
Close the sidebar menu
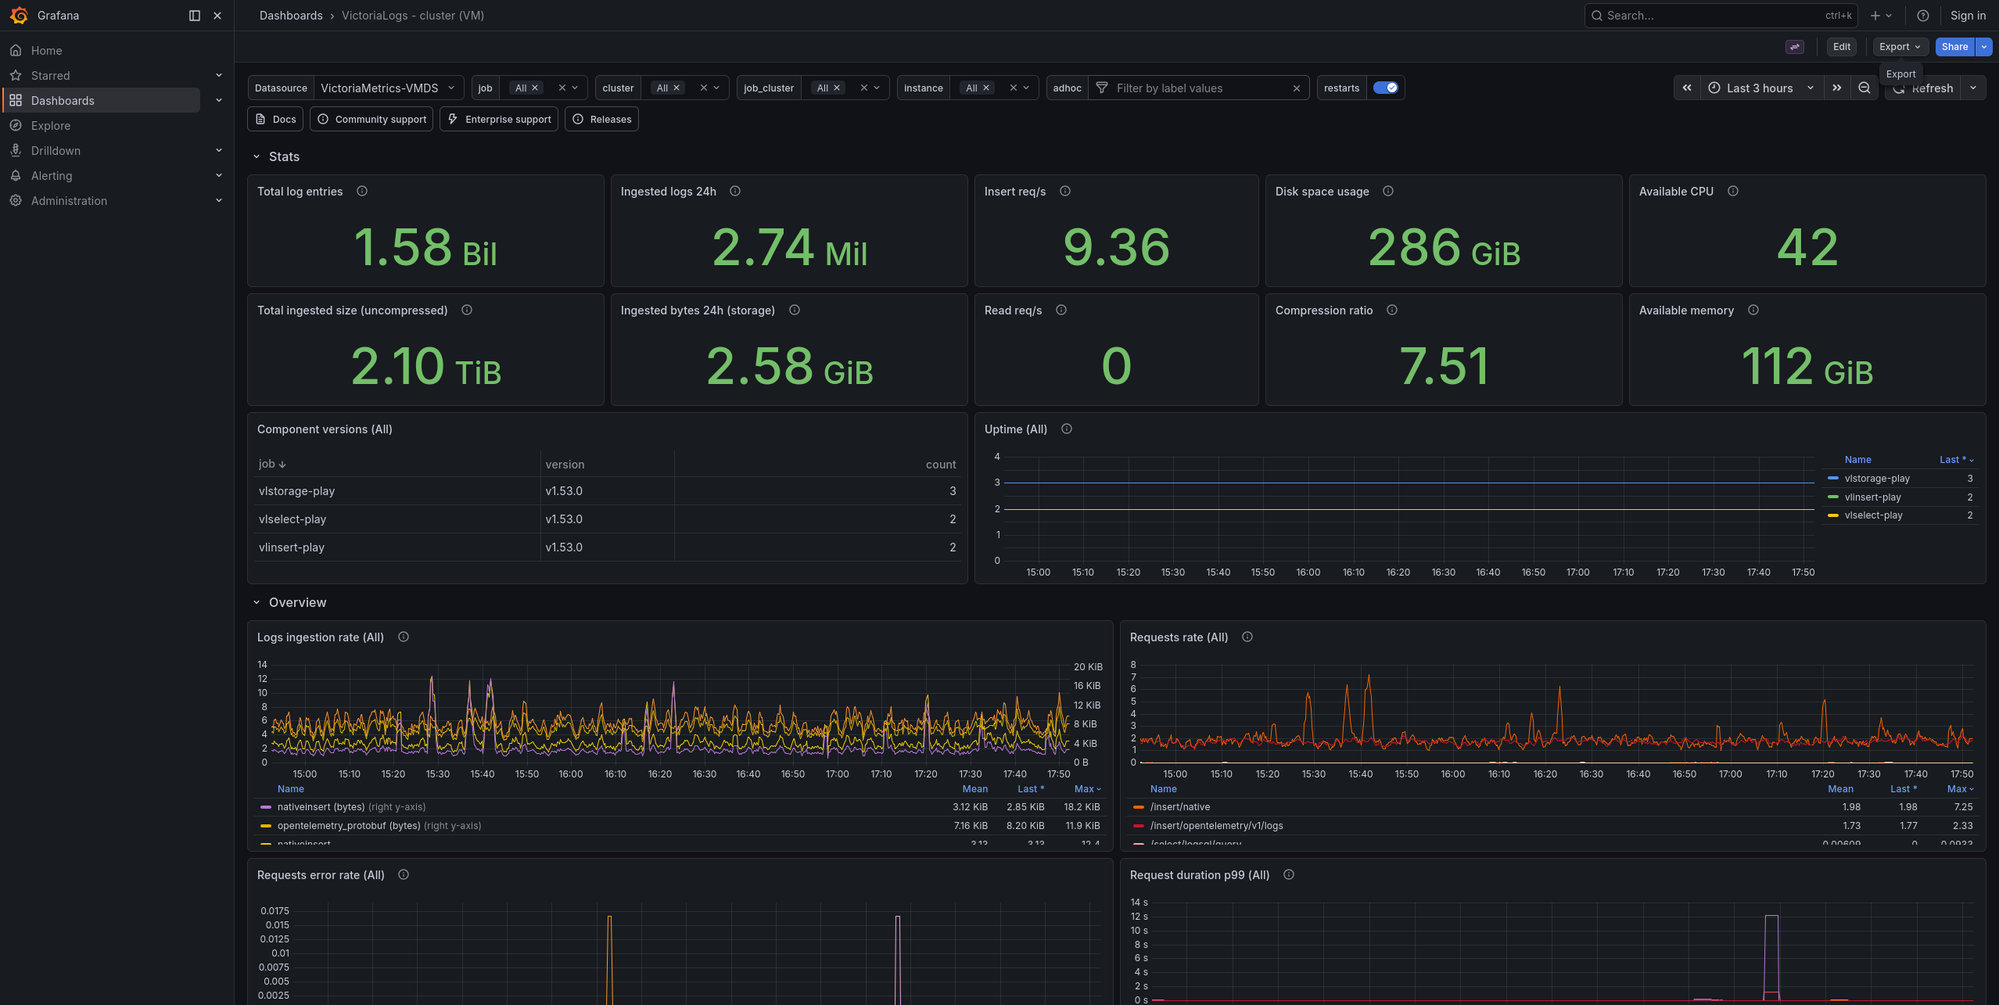[x=217, y=15]
